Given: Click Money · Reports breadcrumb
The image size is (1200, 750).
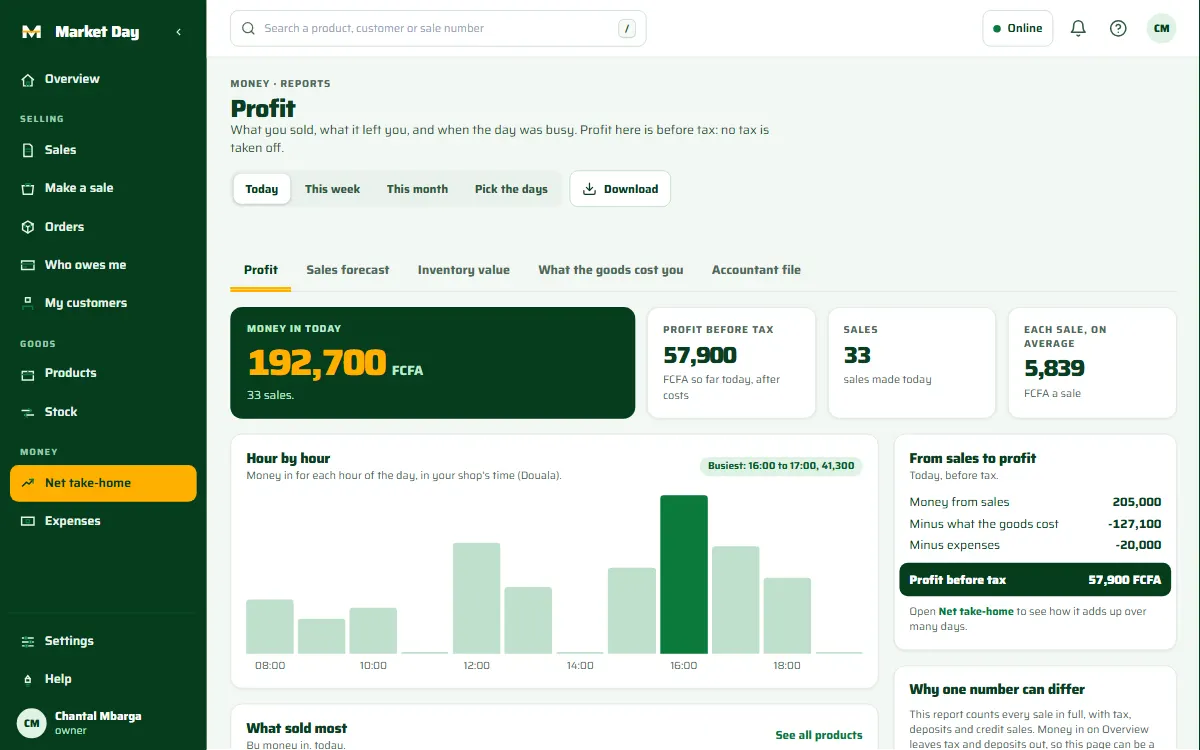Looking at the screenshot, I should [x=280, y=84].
